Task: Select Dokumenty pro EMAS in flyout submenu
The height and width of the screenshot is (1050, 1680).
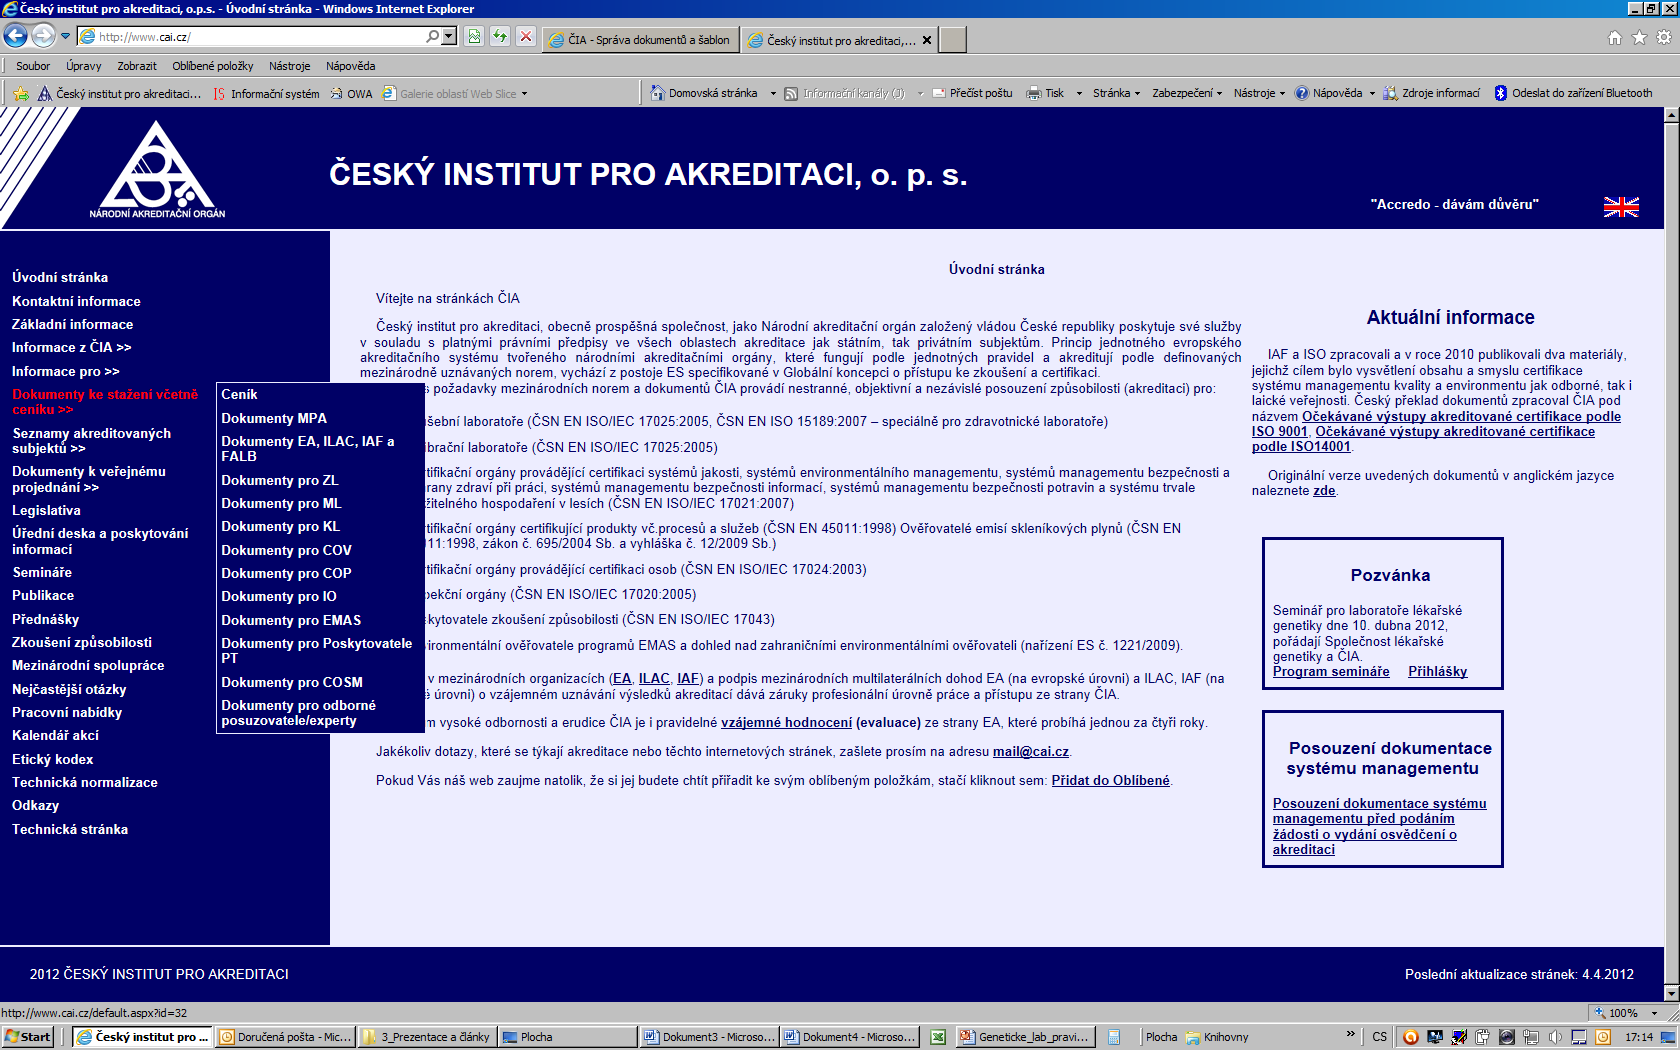Action: tap(291, 620)
